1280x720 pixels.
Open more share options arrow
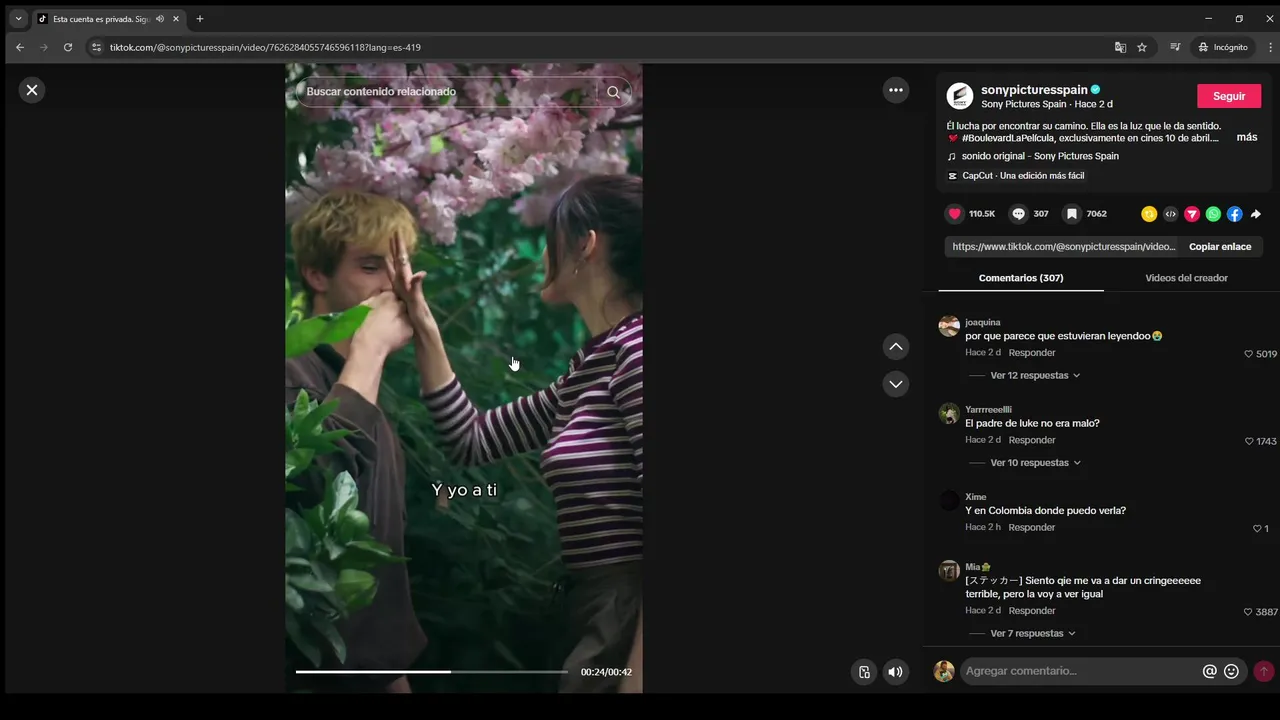coord(1256,214)
